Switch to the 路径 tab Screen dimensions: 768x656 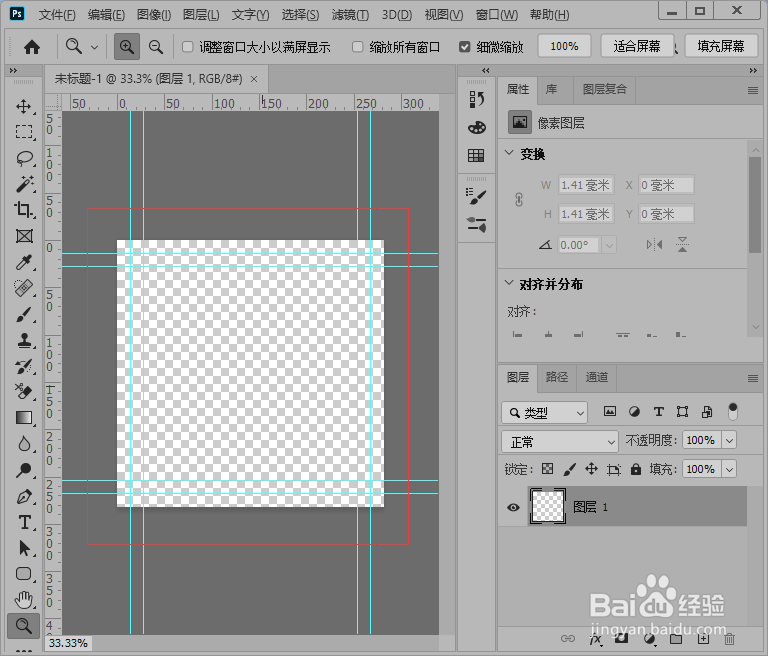coord(557,377)
